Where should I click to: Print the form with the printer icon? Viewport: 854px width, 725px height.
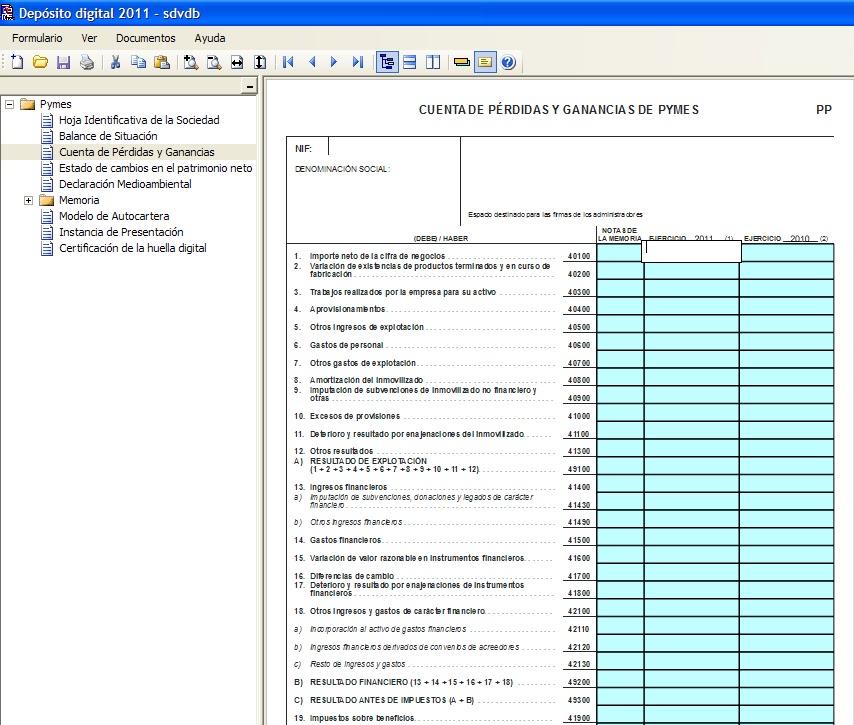pyautogui.click(x=87, y=62)
